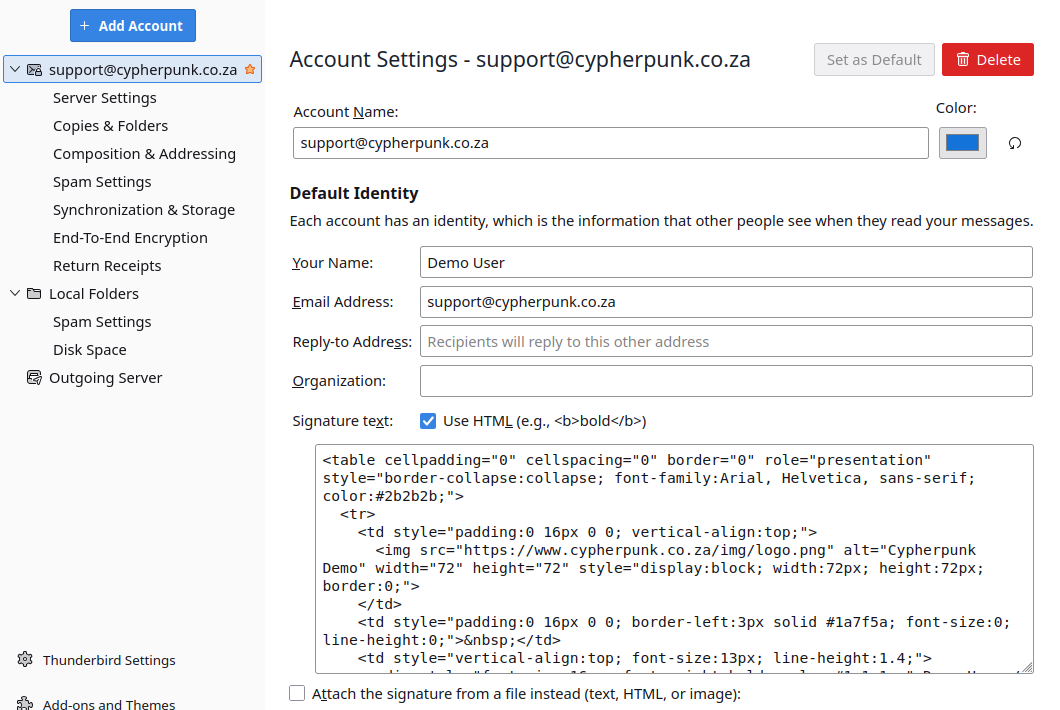The image size is (1060, 710).
Task: Click the Account Name input field
Action: click(610, 143)
